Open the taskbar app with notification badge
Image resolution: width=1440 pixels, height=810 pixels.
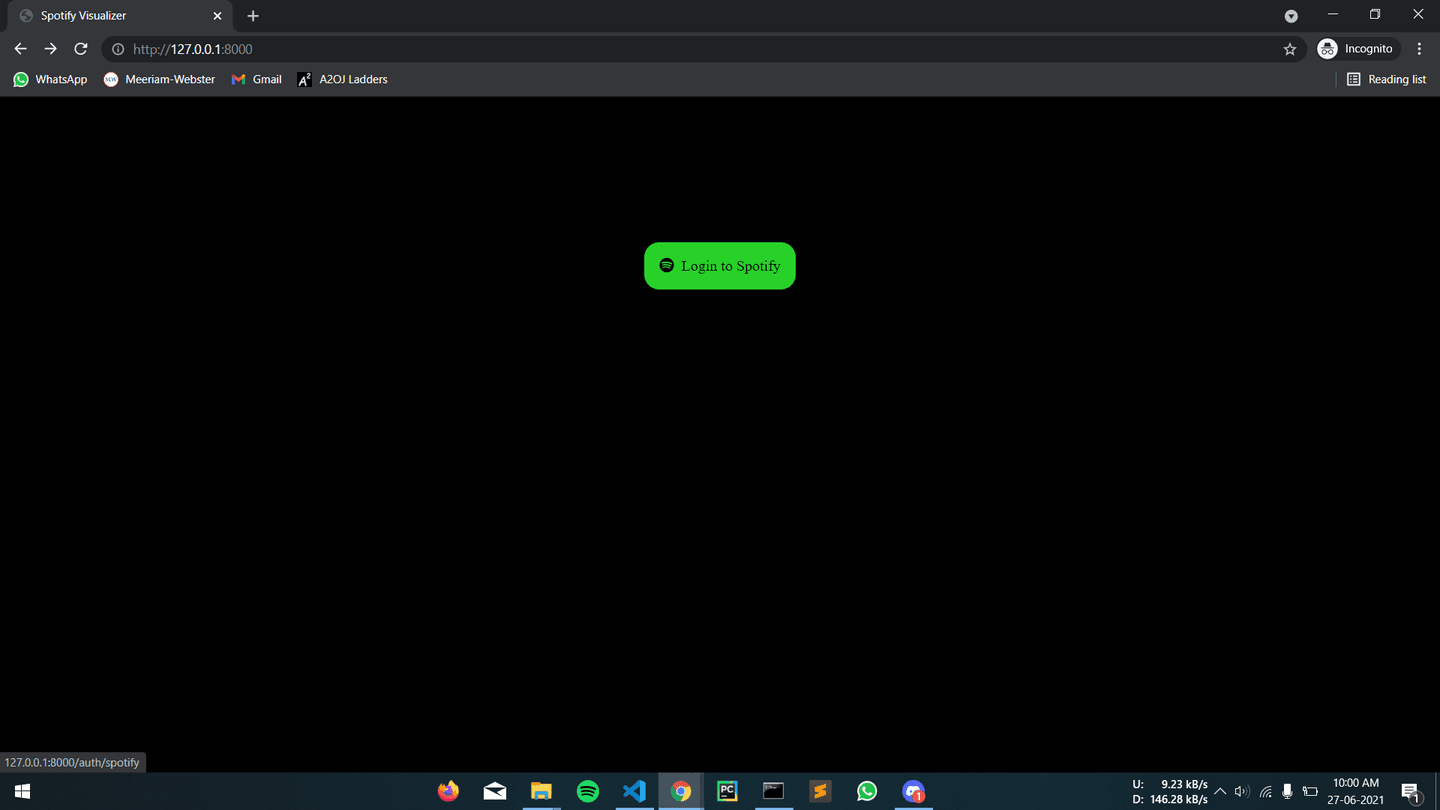point(913,791)
